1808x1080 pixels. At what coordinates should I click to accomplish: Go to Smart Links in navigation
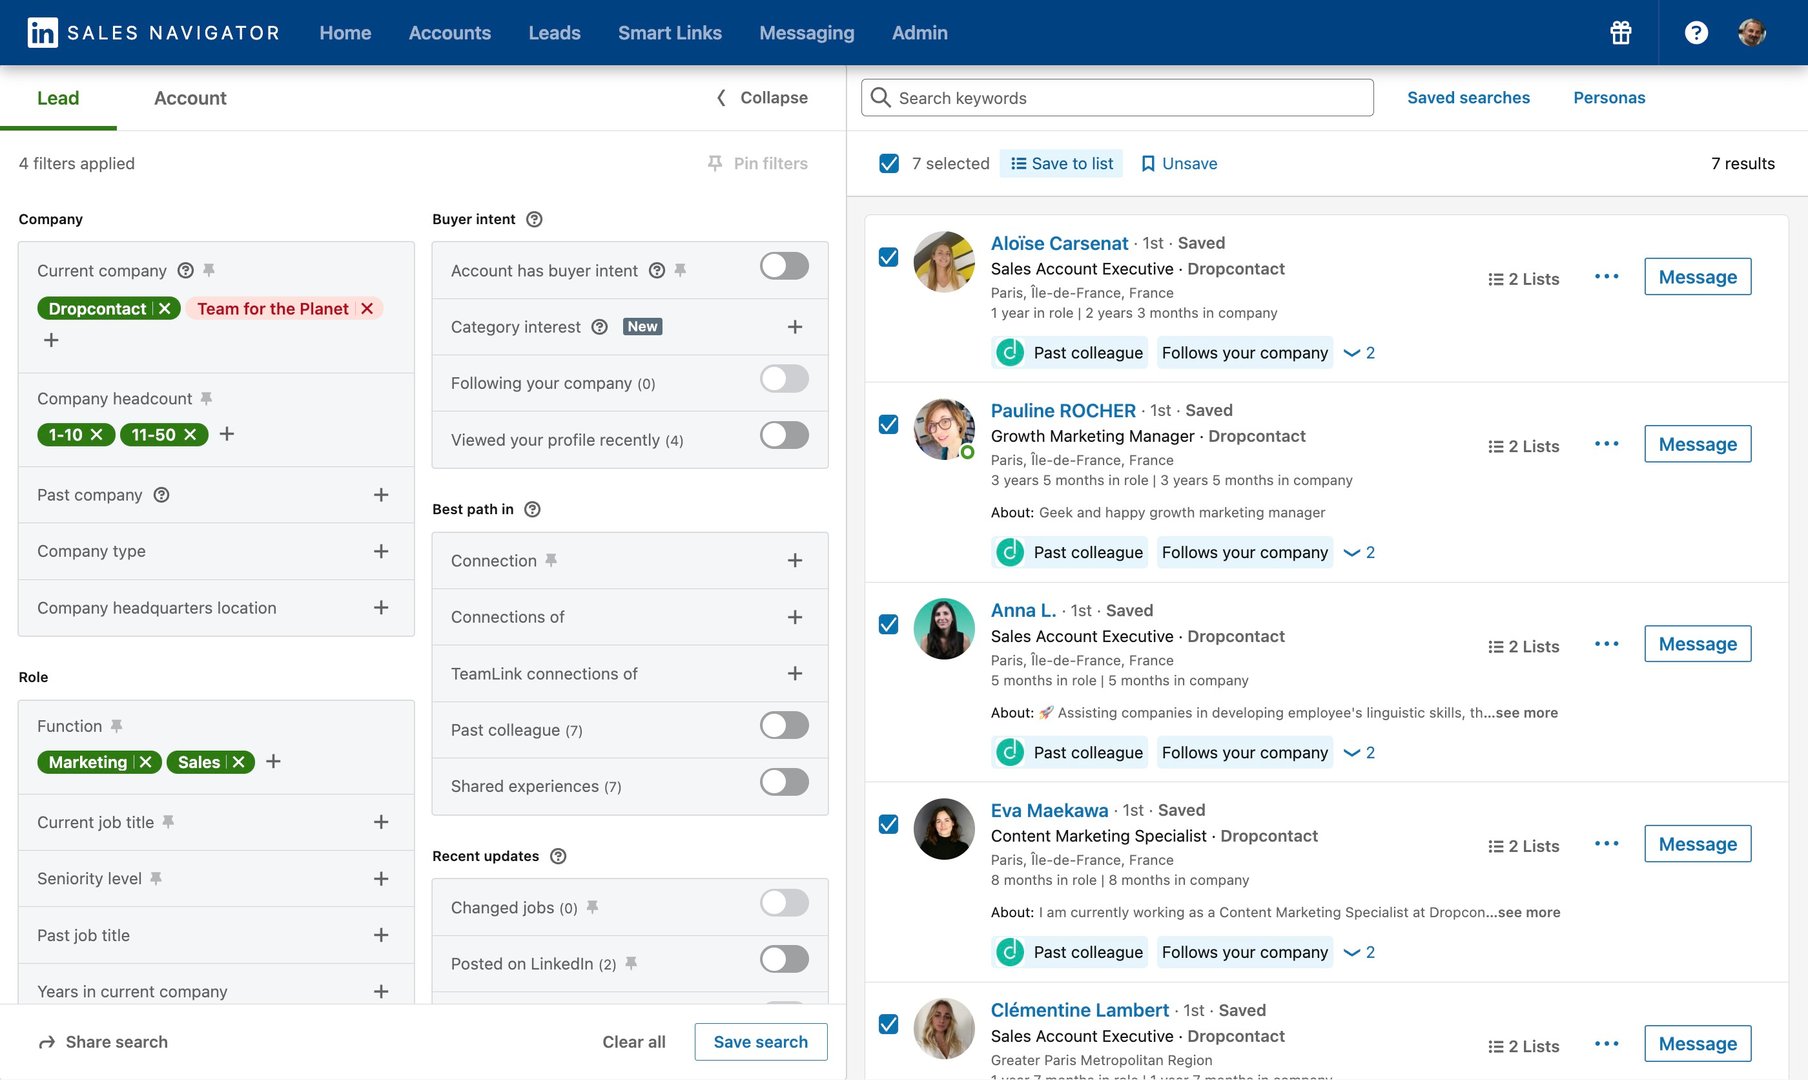[x=669, y=33]
